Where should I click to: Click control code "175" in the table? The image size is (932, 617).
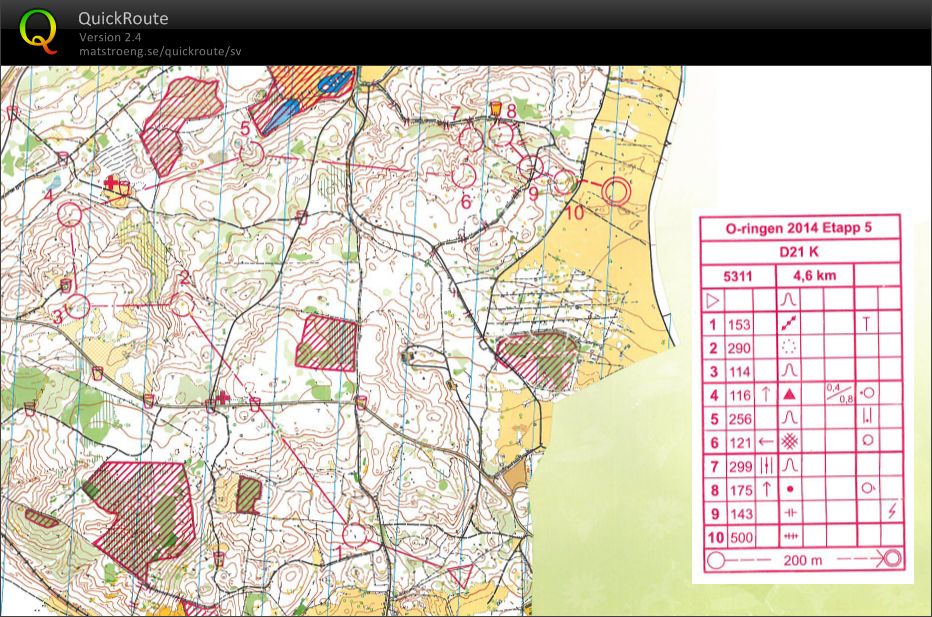[741, 490]
